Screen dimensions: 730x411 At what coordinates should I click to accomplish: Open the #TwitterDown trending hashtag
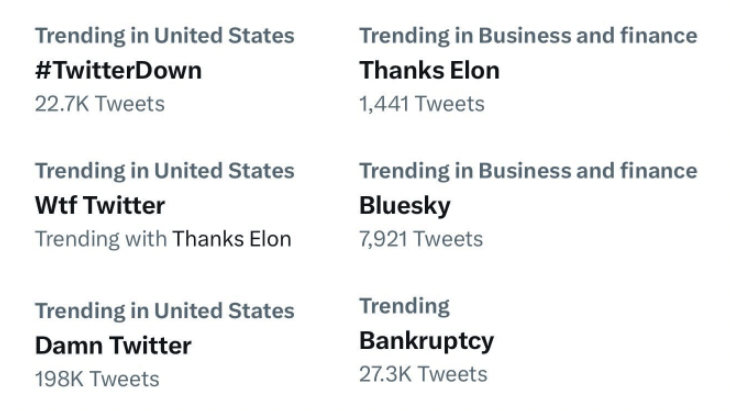click(118, 70)
